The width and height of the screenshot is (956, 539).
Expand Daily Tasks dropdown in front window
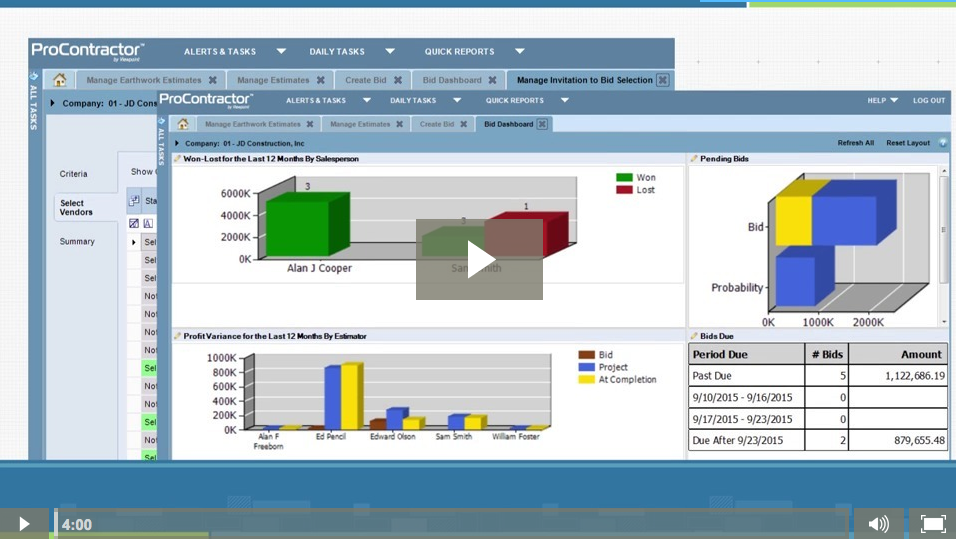(x=457, y=100)
